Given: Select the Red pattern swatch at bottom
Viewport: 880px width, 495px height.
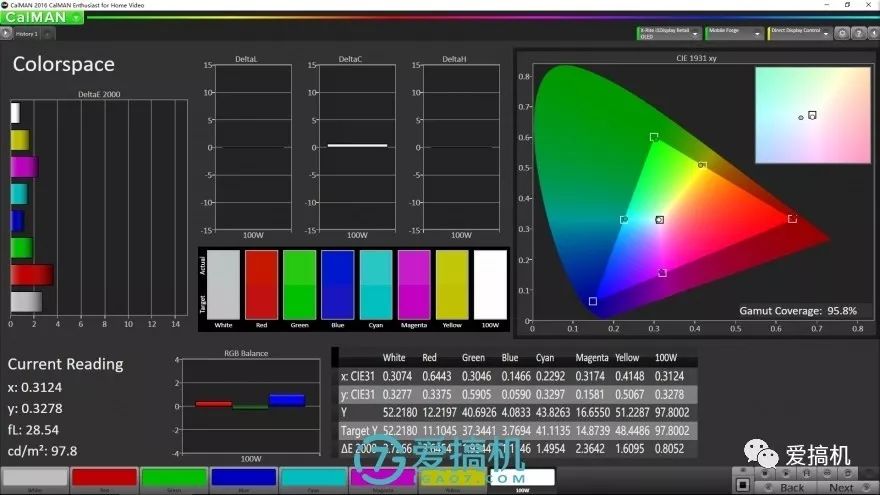Looking at the screenshot, I should (x=104, y=478).
